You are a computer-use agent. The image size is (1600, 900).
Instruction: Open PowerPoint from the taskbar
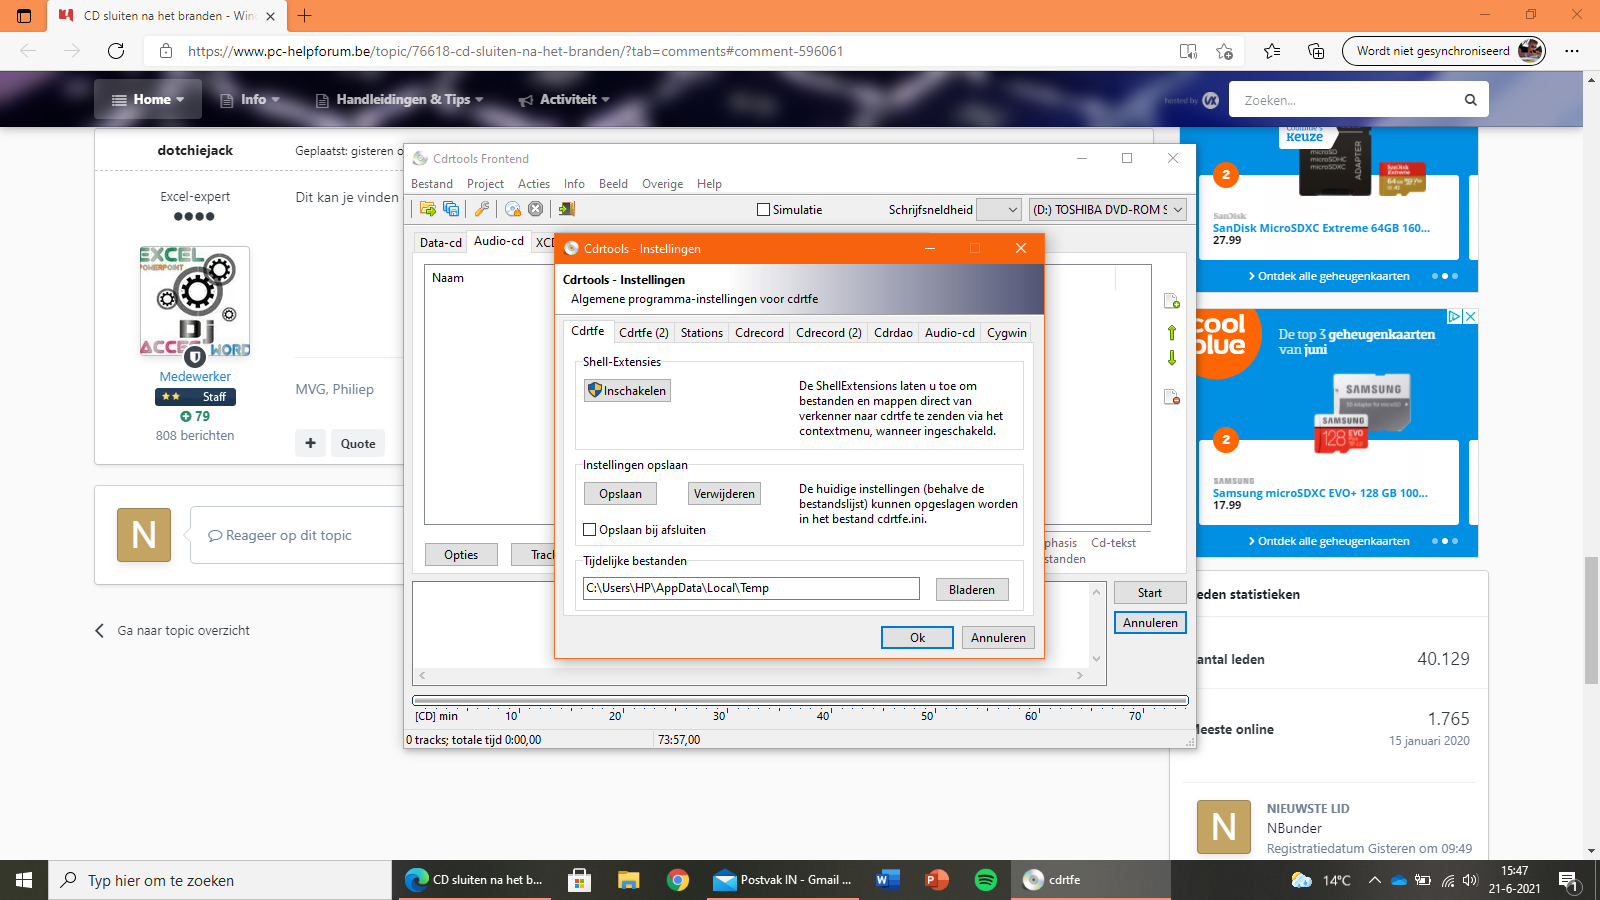936,880
